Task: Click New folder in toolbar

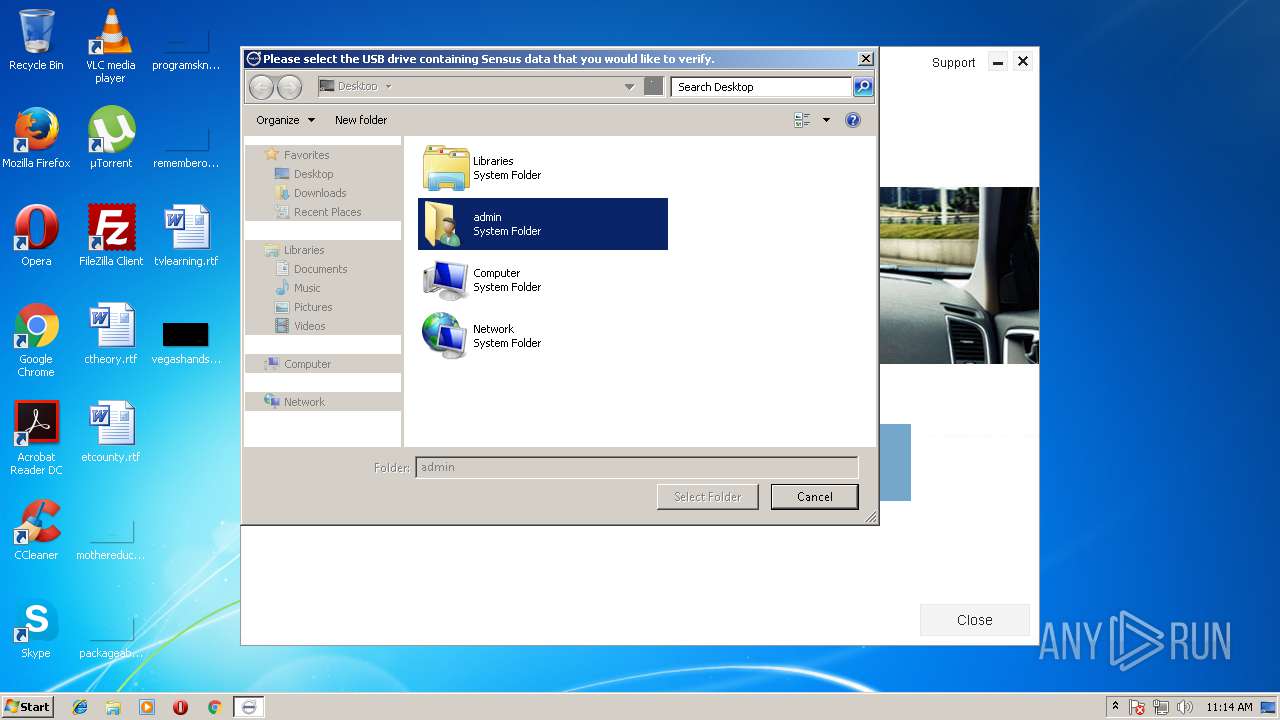Action: (x=361, y=120)
